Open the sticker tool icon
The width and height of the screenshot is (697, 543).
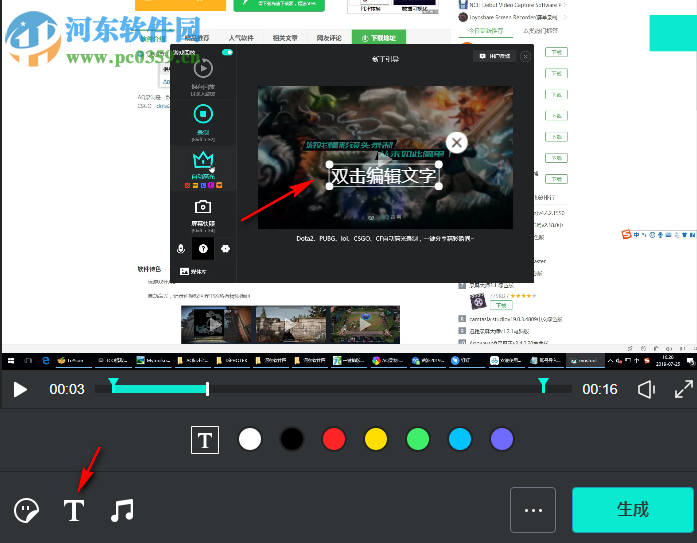(x=27, y=511)
